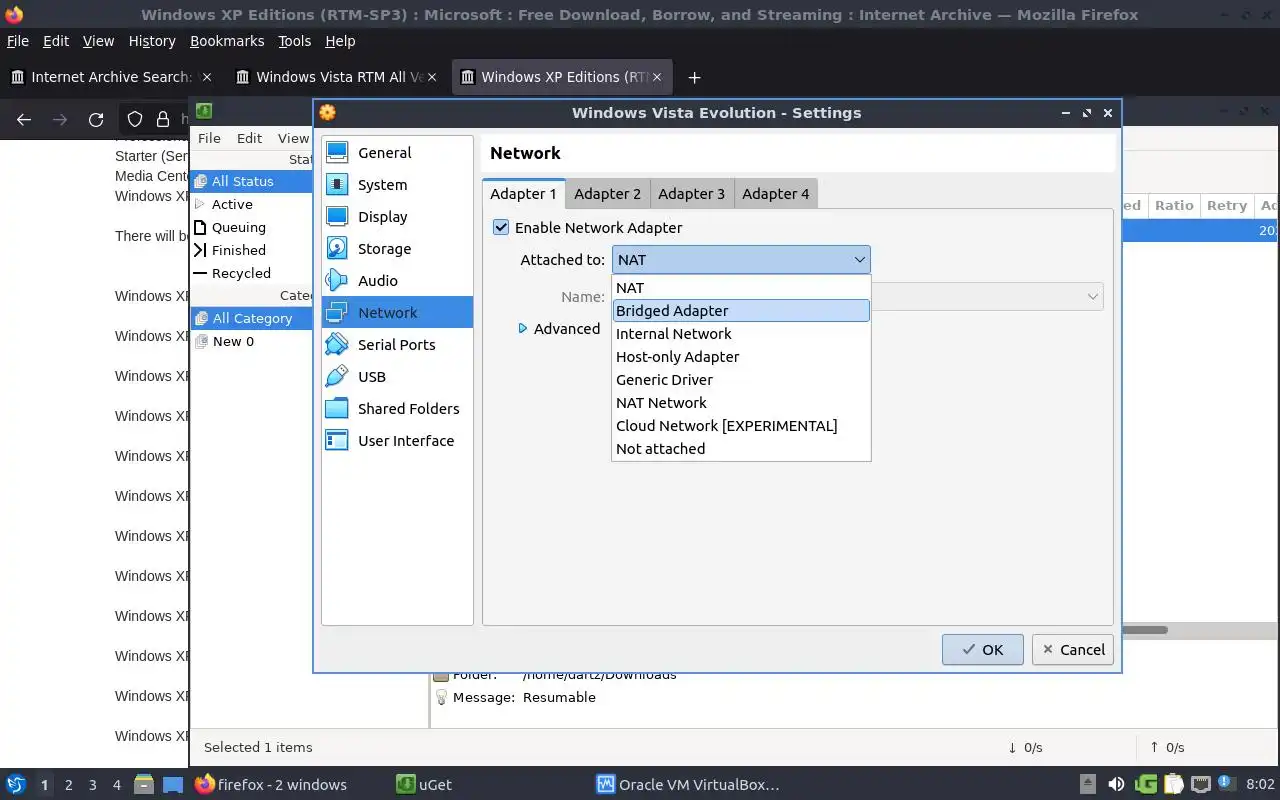Open the Attached to combo box

[x=741, y=259]
